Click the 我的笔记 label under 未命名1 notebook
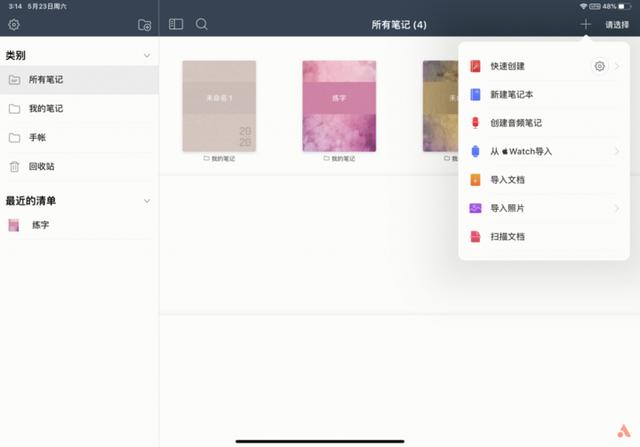The width and height of the screenshot is (640, 447). [x=223, y=158]
